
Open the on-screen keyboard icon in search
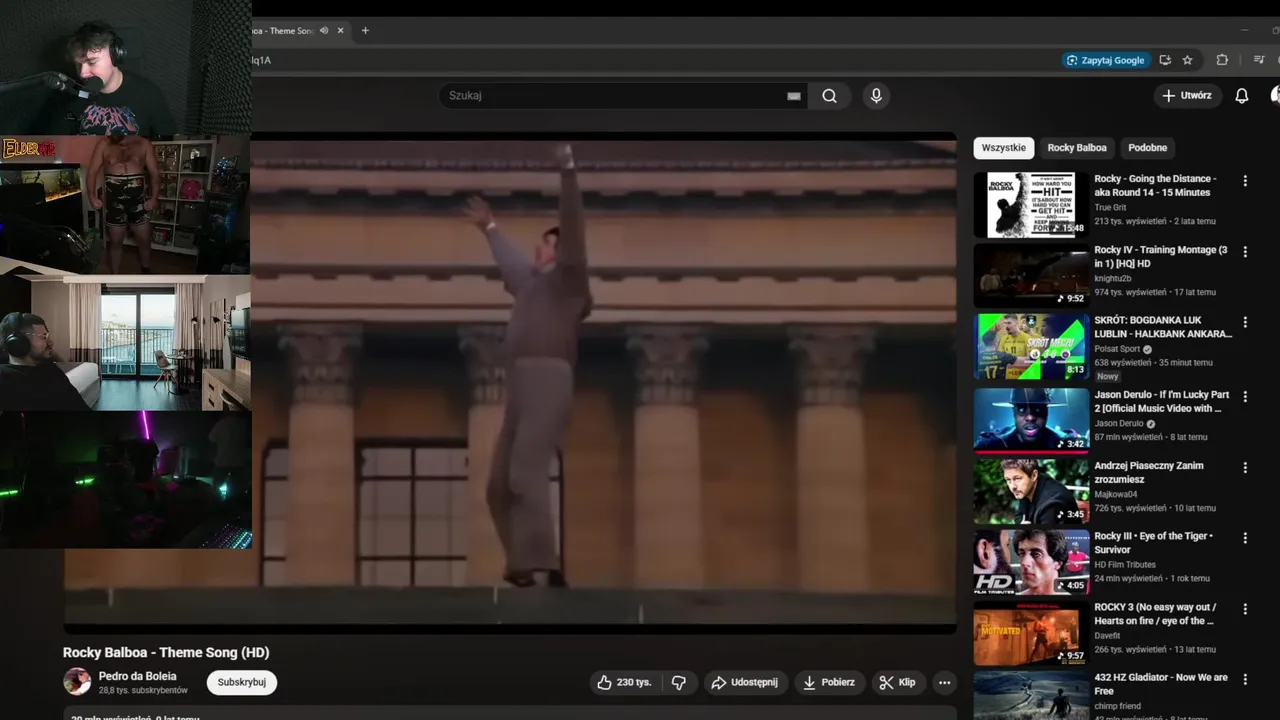tap(794, 96)
